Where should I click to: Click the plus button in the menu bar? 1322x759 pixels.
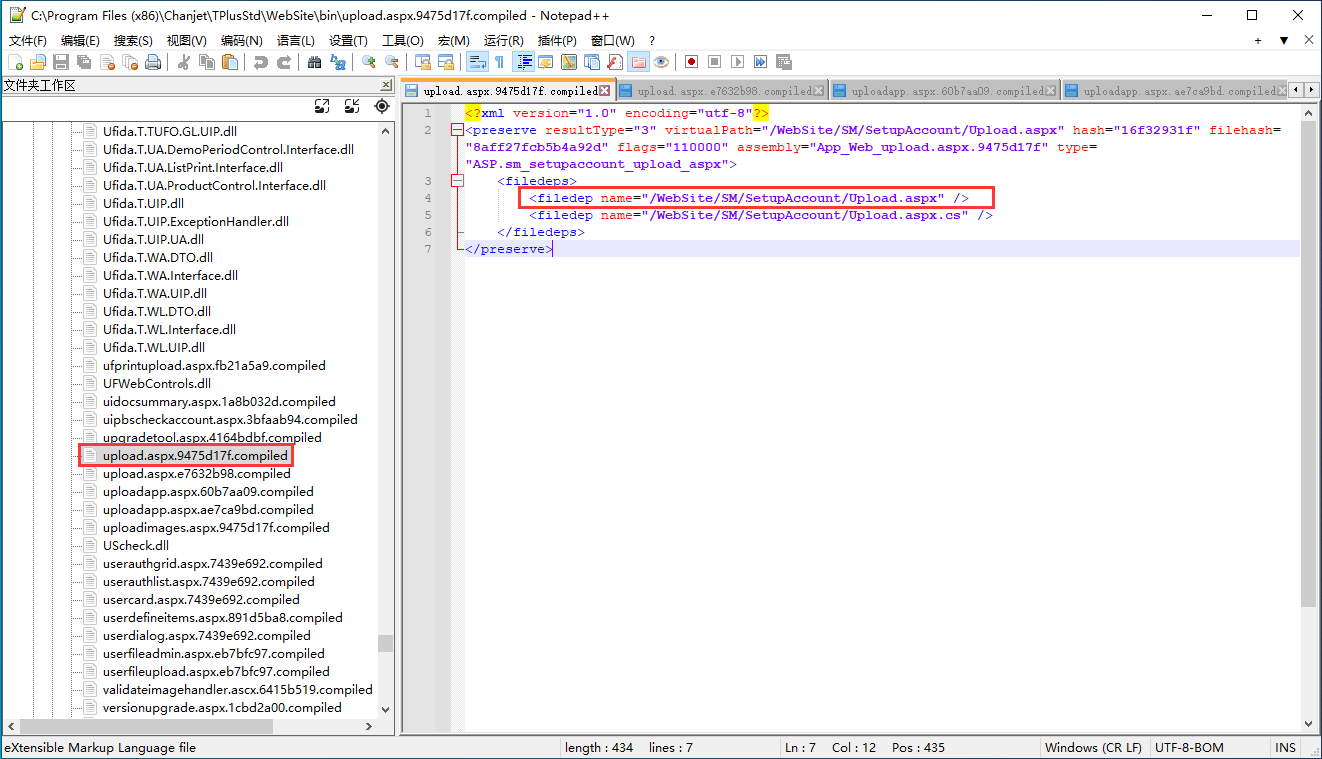click(1258, 41)
